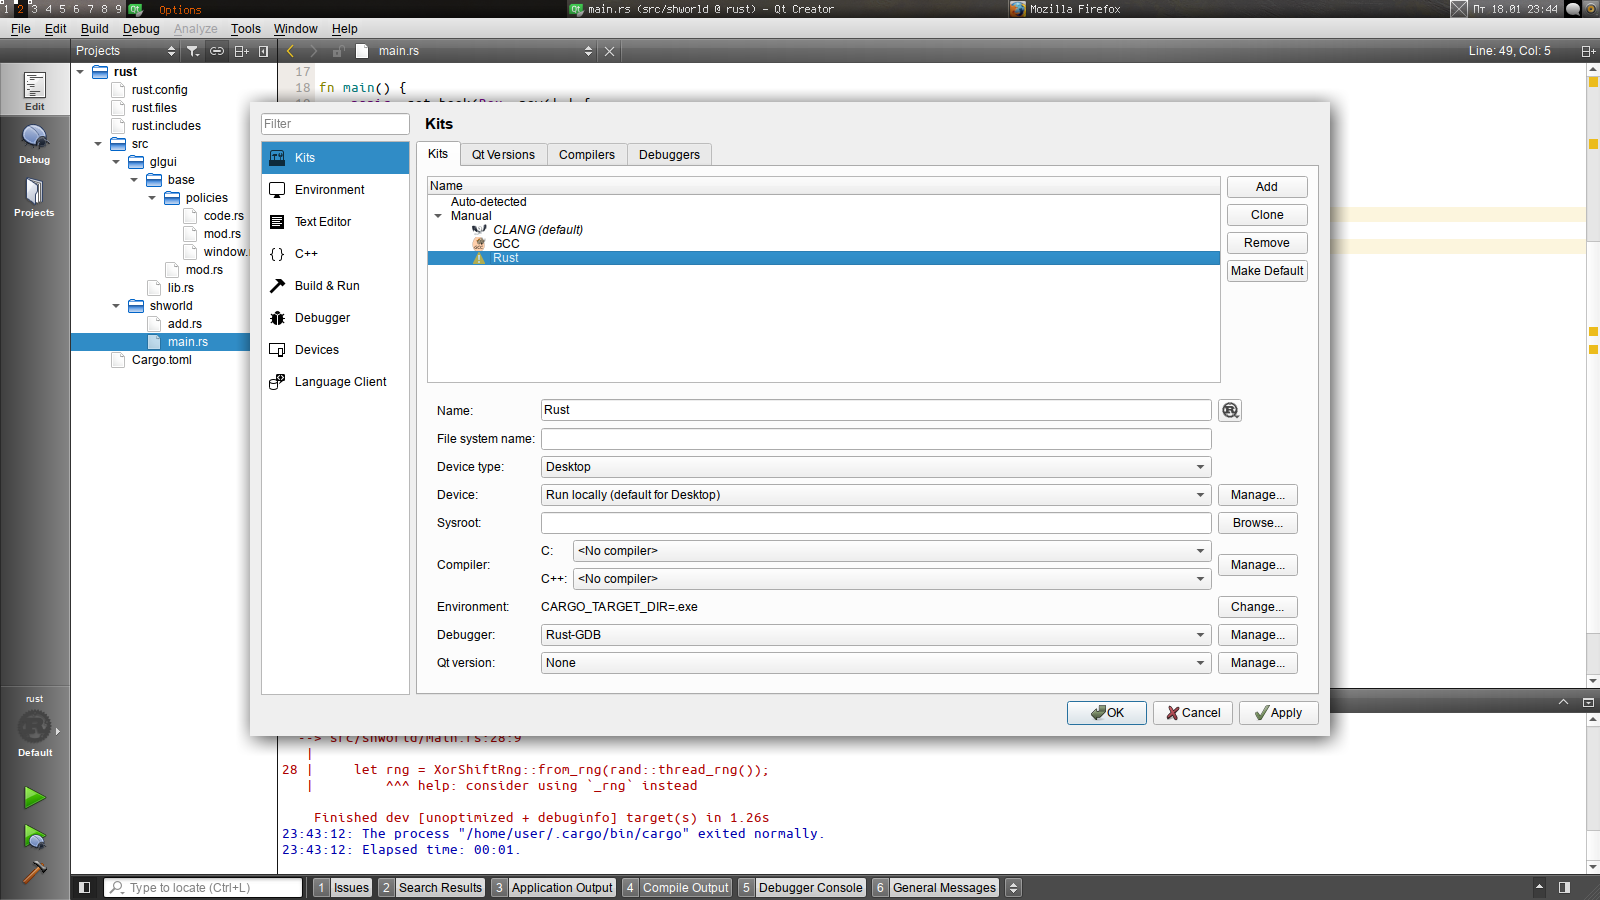Go forward in editor navigation history
This screenshot has height=900, width=1600.
point(313,51)
